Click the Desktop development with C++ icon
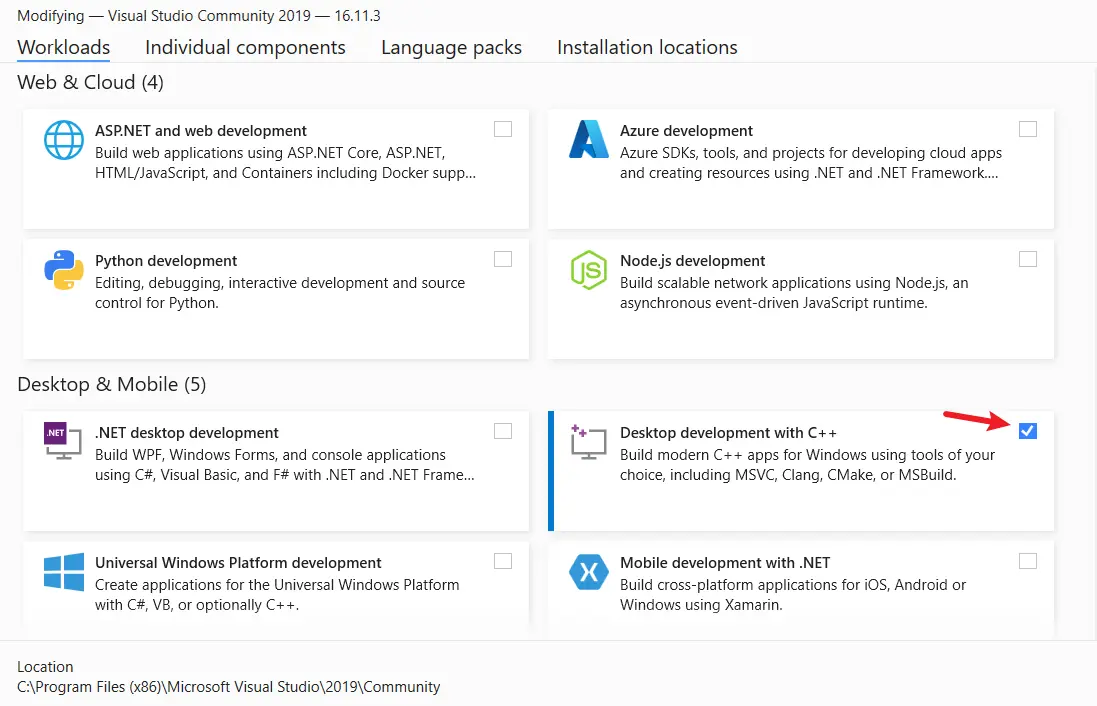The height and width of the screenshot is (706, 1097). pyautogui.click(x=588, y=442)
